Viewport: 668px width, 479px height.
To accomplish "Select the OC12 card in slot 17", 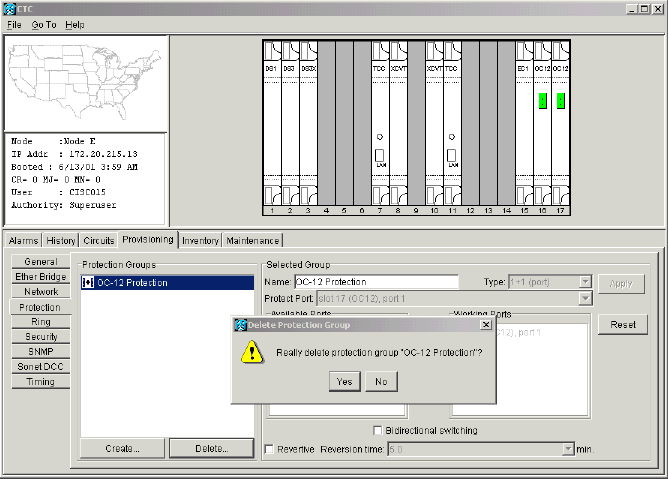I will 561,124.
